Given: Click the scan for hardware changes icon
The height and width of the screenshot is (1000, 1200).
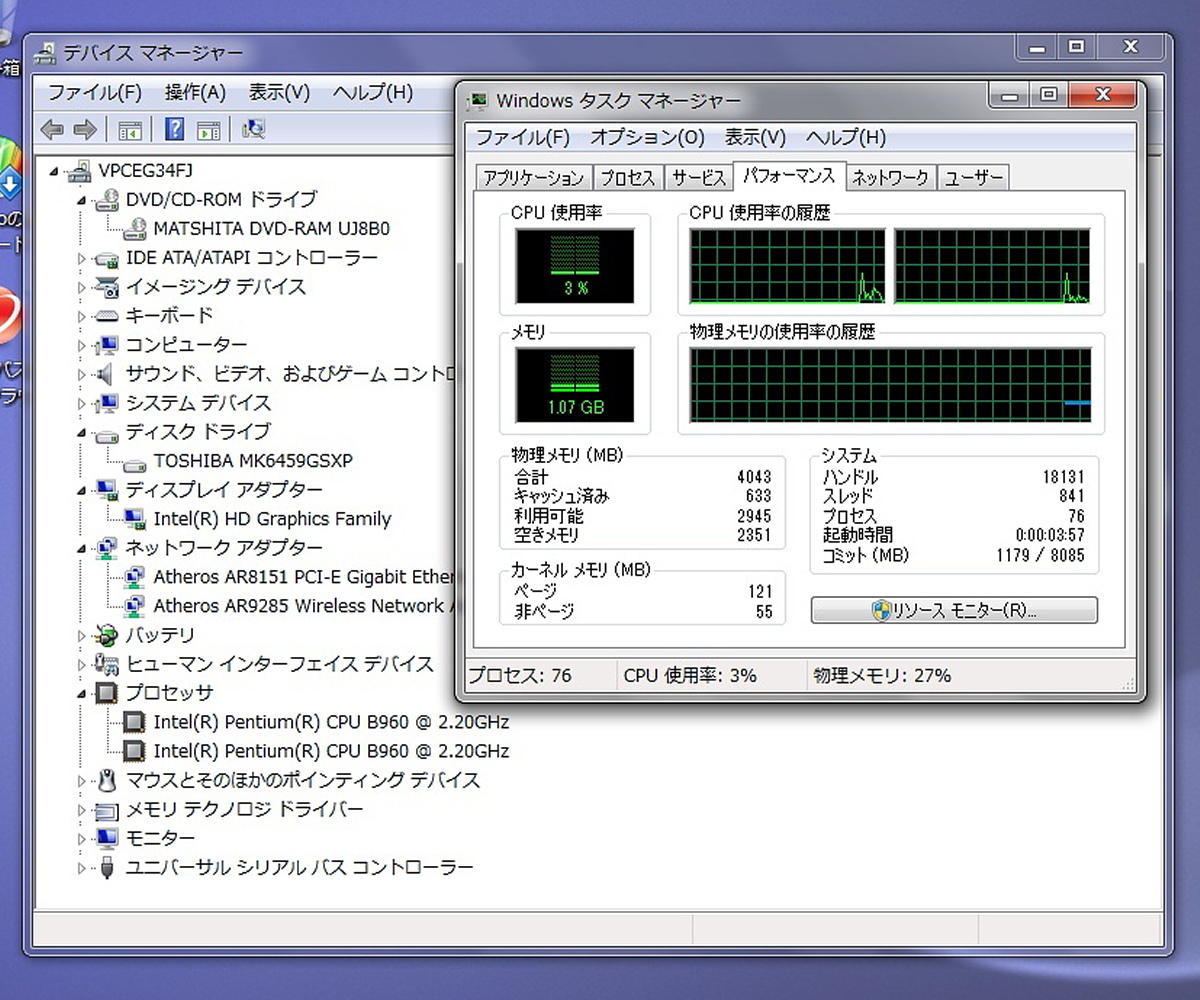Looking at the screenshot, I should click(x=253, y=129).
